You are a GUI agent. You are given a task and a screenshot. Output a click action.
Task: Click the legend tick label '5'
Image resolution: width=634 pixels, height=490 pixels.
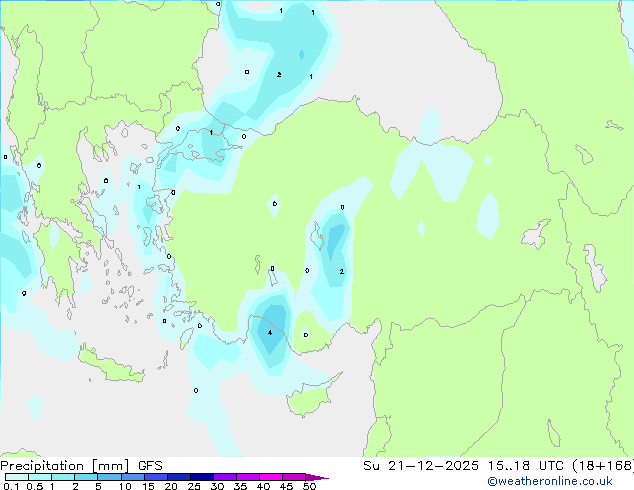coord(98,486)
